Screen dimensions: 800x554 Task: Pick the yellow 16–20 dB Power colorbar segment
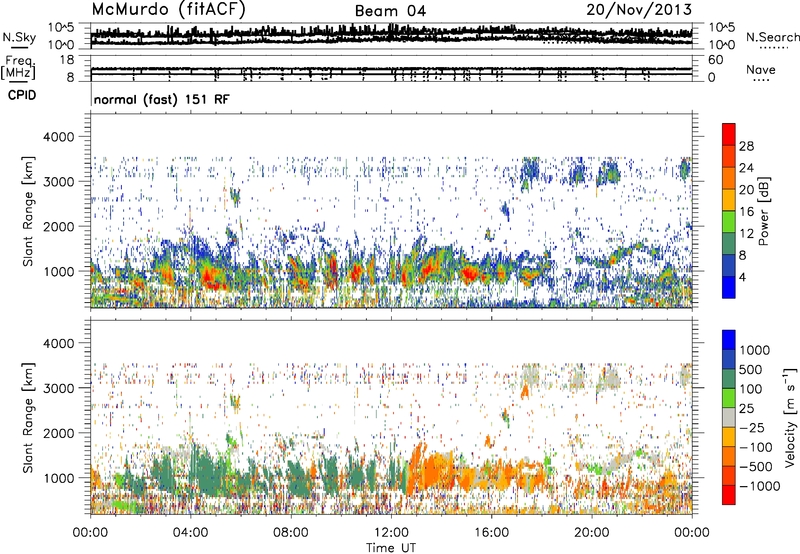[x=729, y=200]
